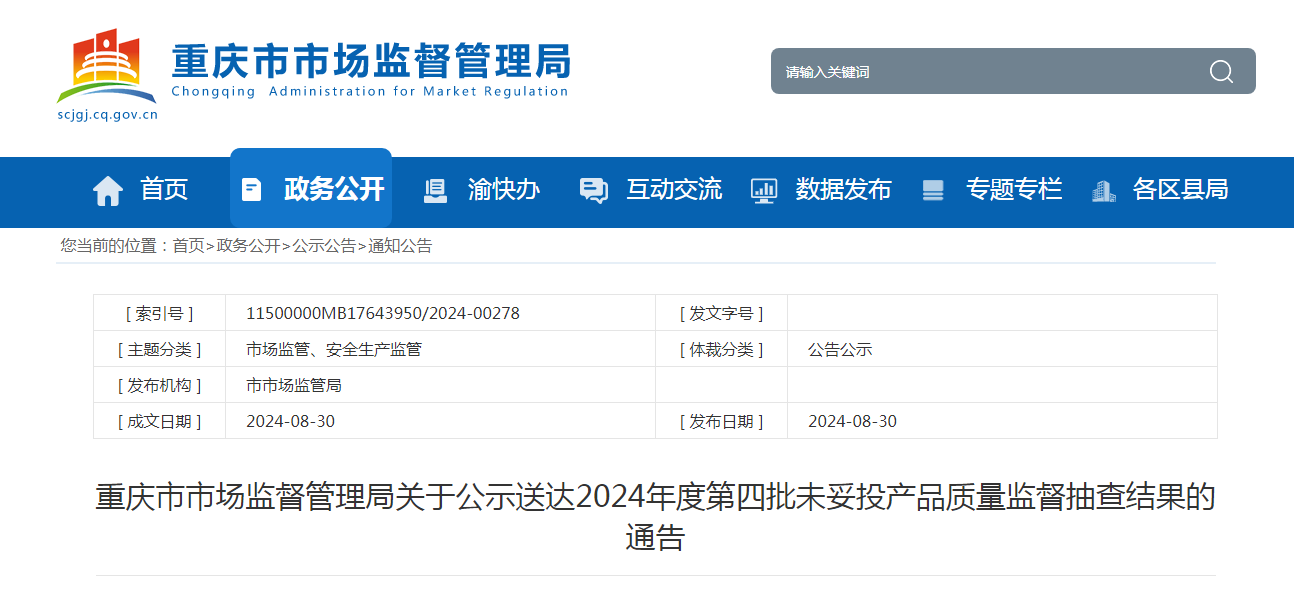This screenshot has width=1294, height=590.
Task: Click the chat bubble icon beside 互动交流
Action: coord(594,190)
